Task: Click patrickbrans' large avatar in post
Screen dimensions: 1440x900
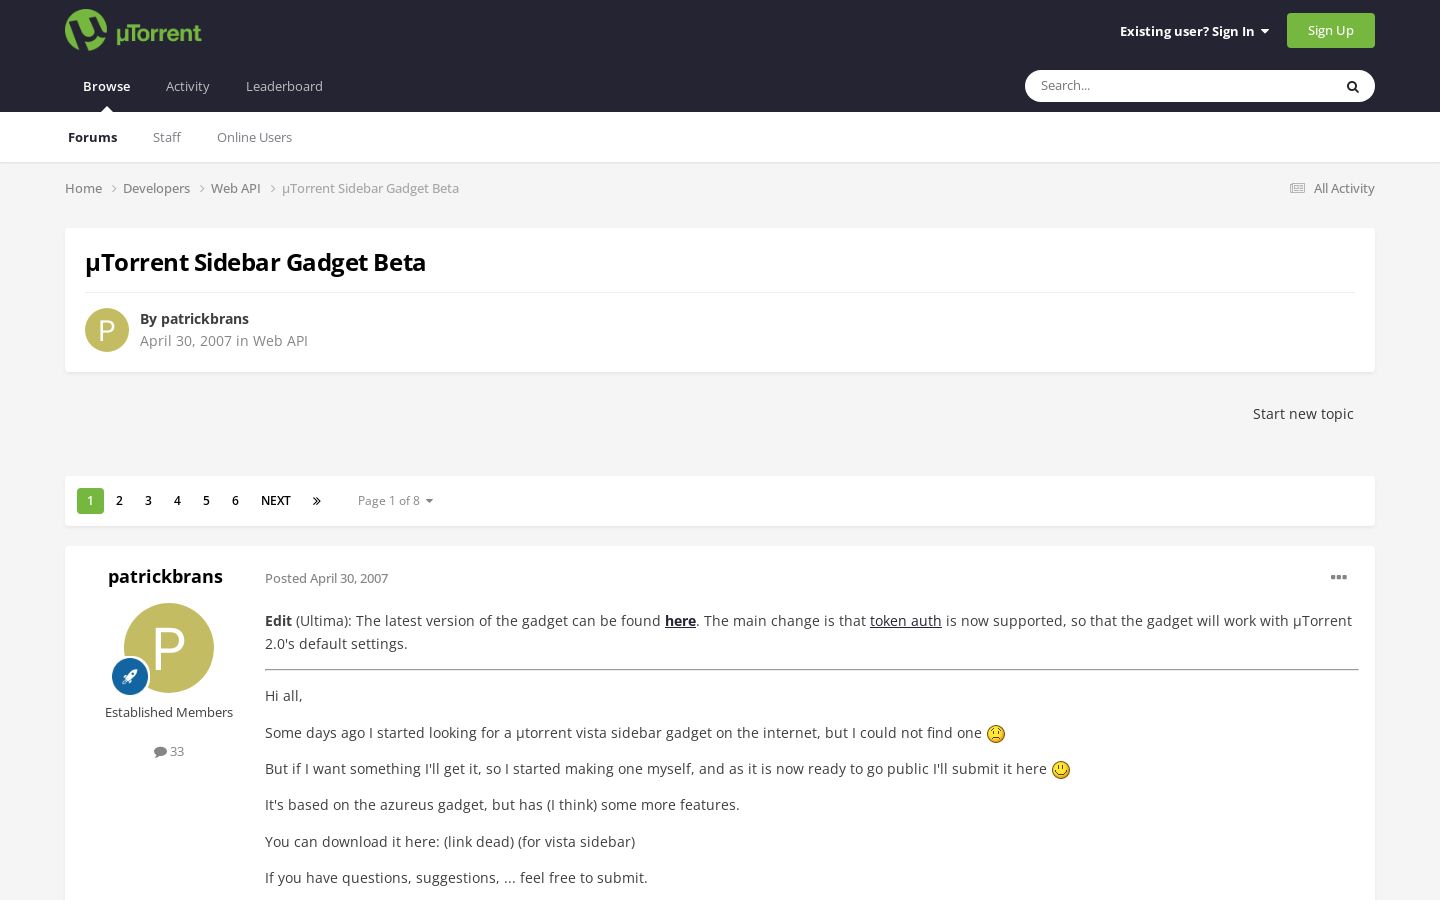Action: click(x=169, y=648)
